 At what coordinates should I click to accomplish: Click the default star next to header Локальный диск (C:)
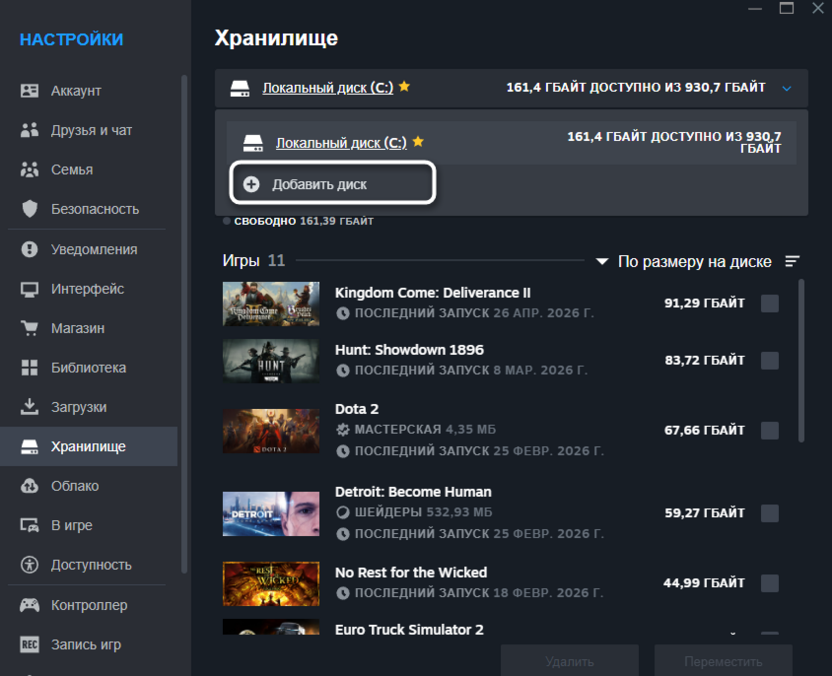(404, 86)
